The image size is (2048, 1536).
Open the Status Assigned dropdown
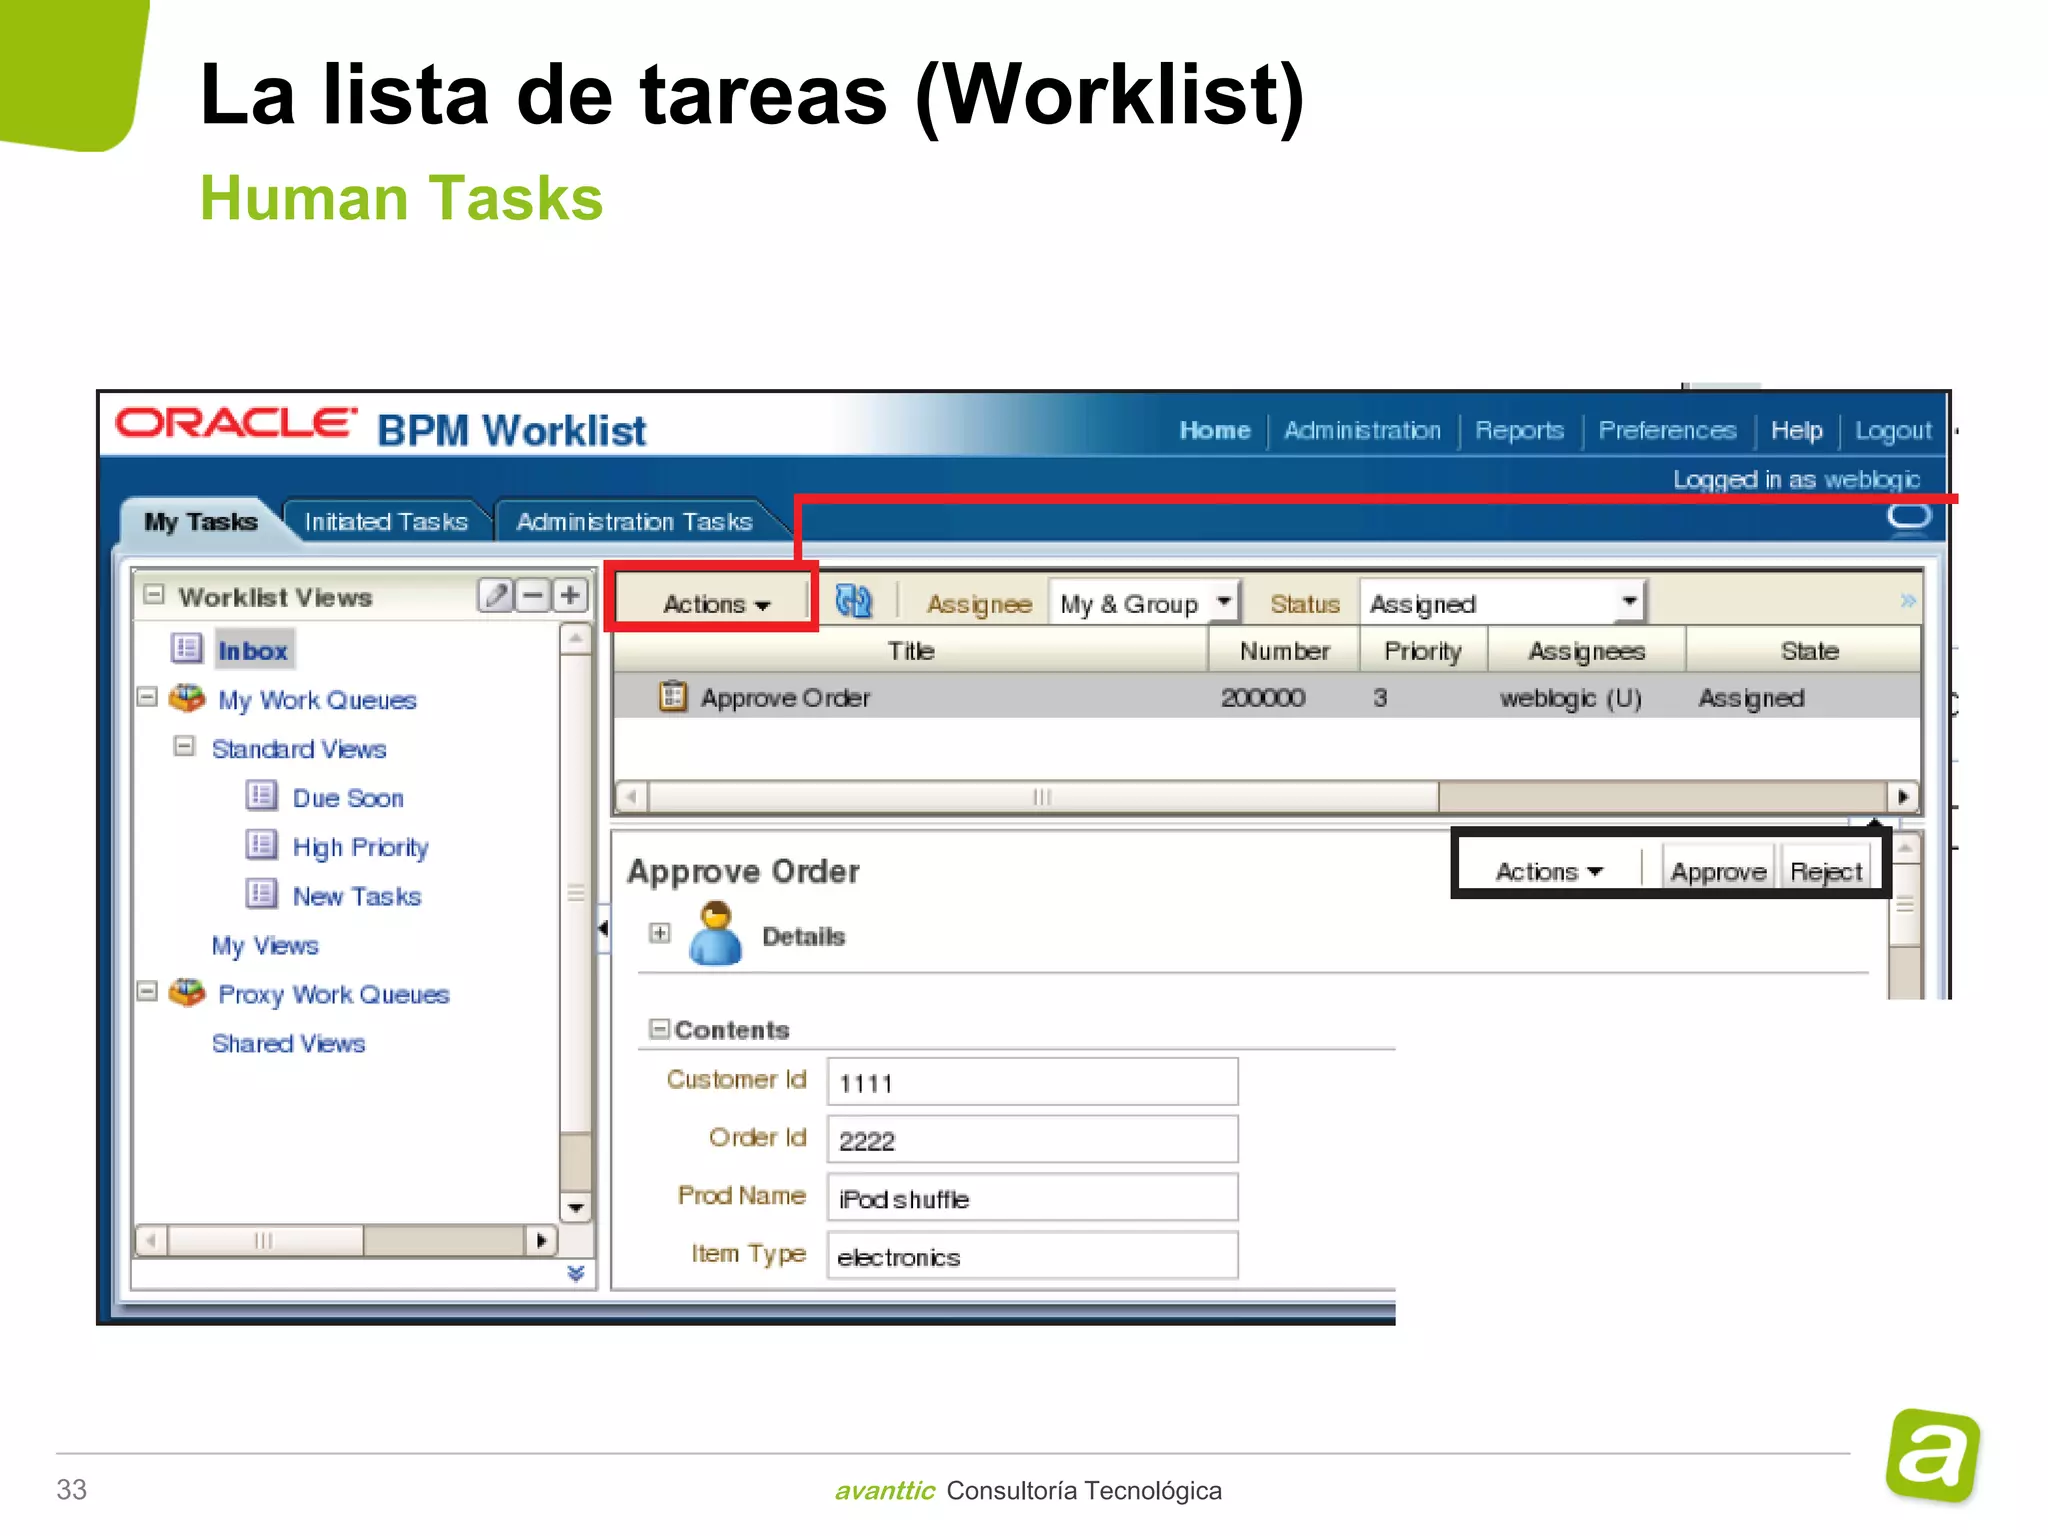coord(1503,603)
